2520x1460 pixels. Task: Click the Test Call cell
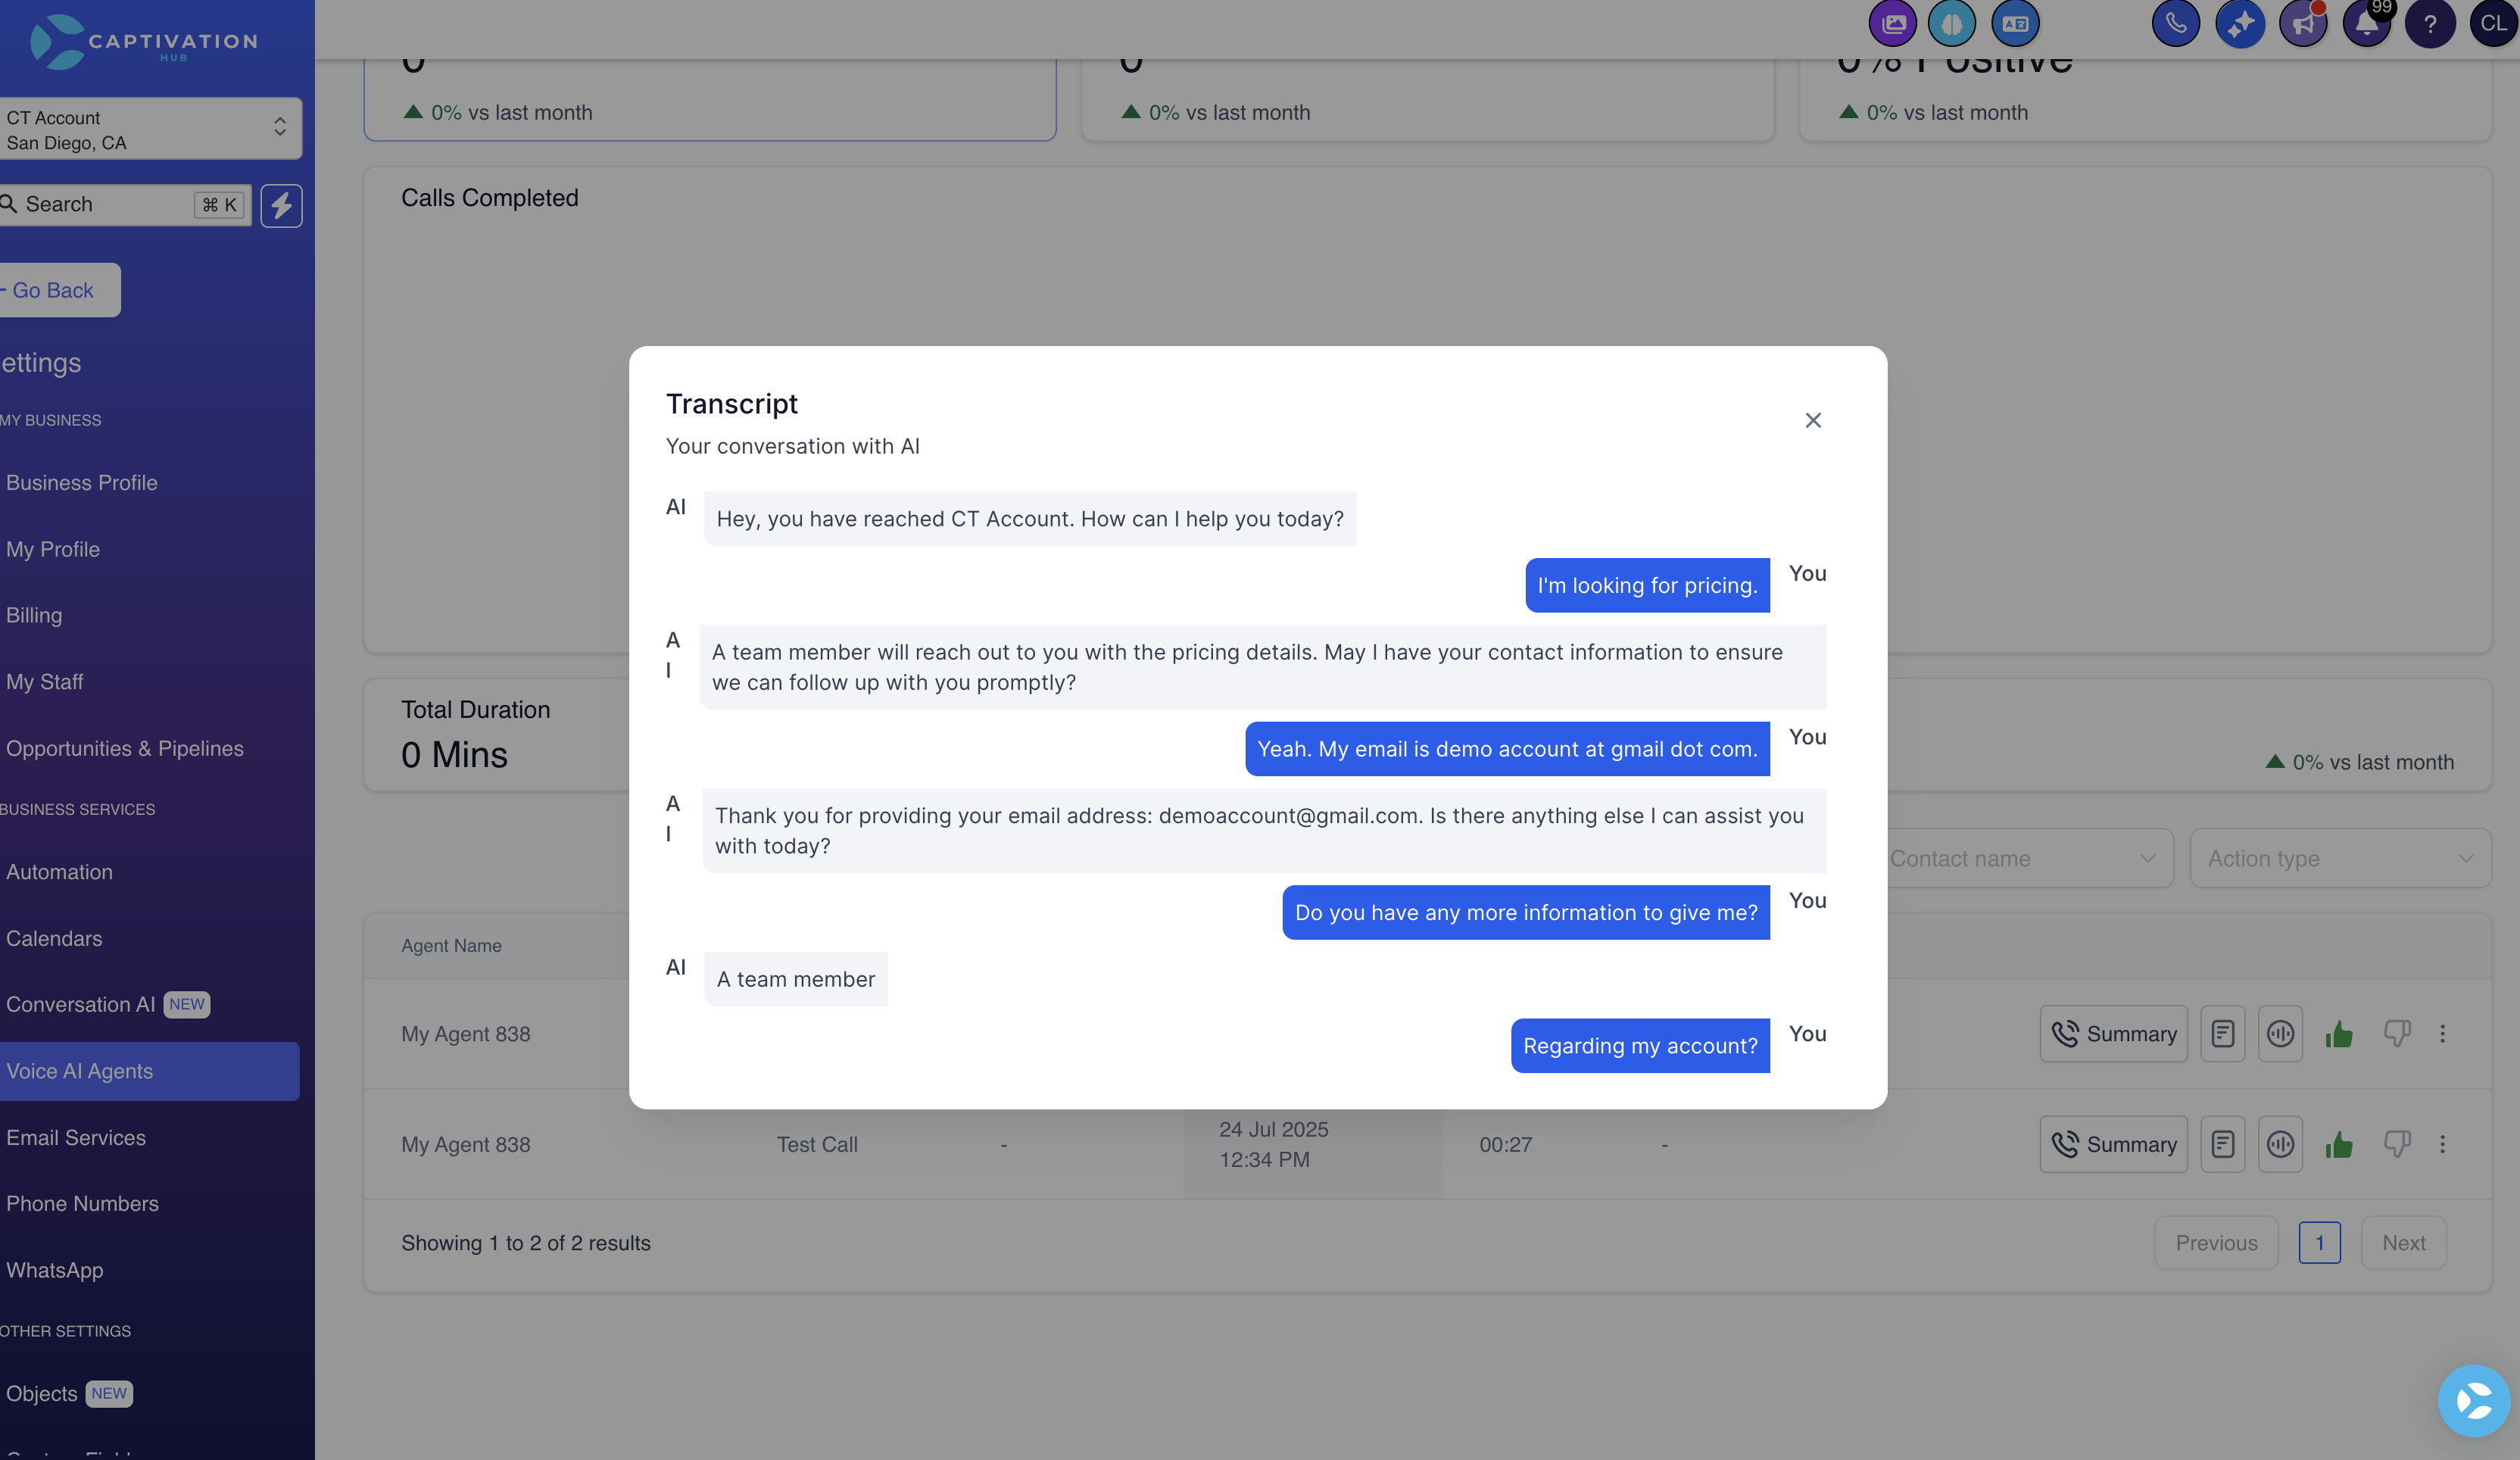click(x=817, y=1144)
